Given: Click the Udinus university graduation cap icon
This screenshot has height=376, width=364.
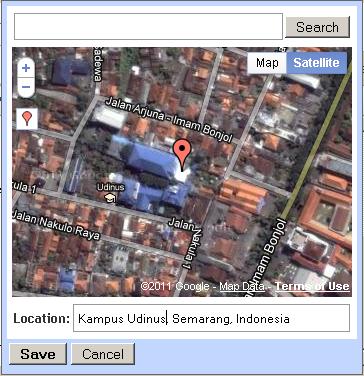Looking at the screenshot, I should (110, 198).
